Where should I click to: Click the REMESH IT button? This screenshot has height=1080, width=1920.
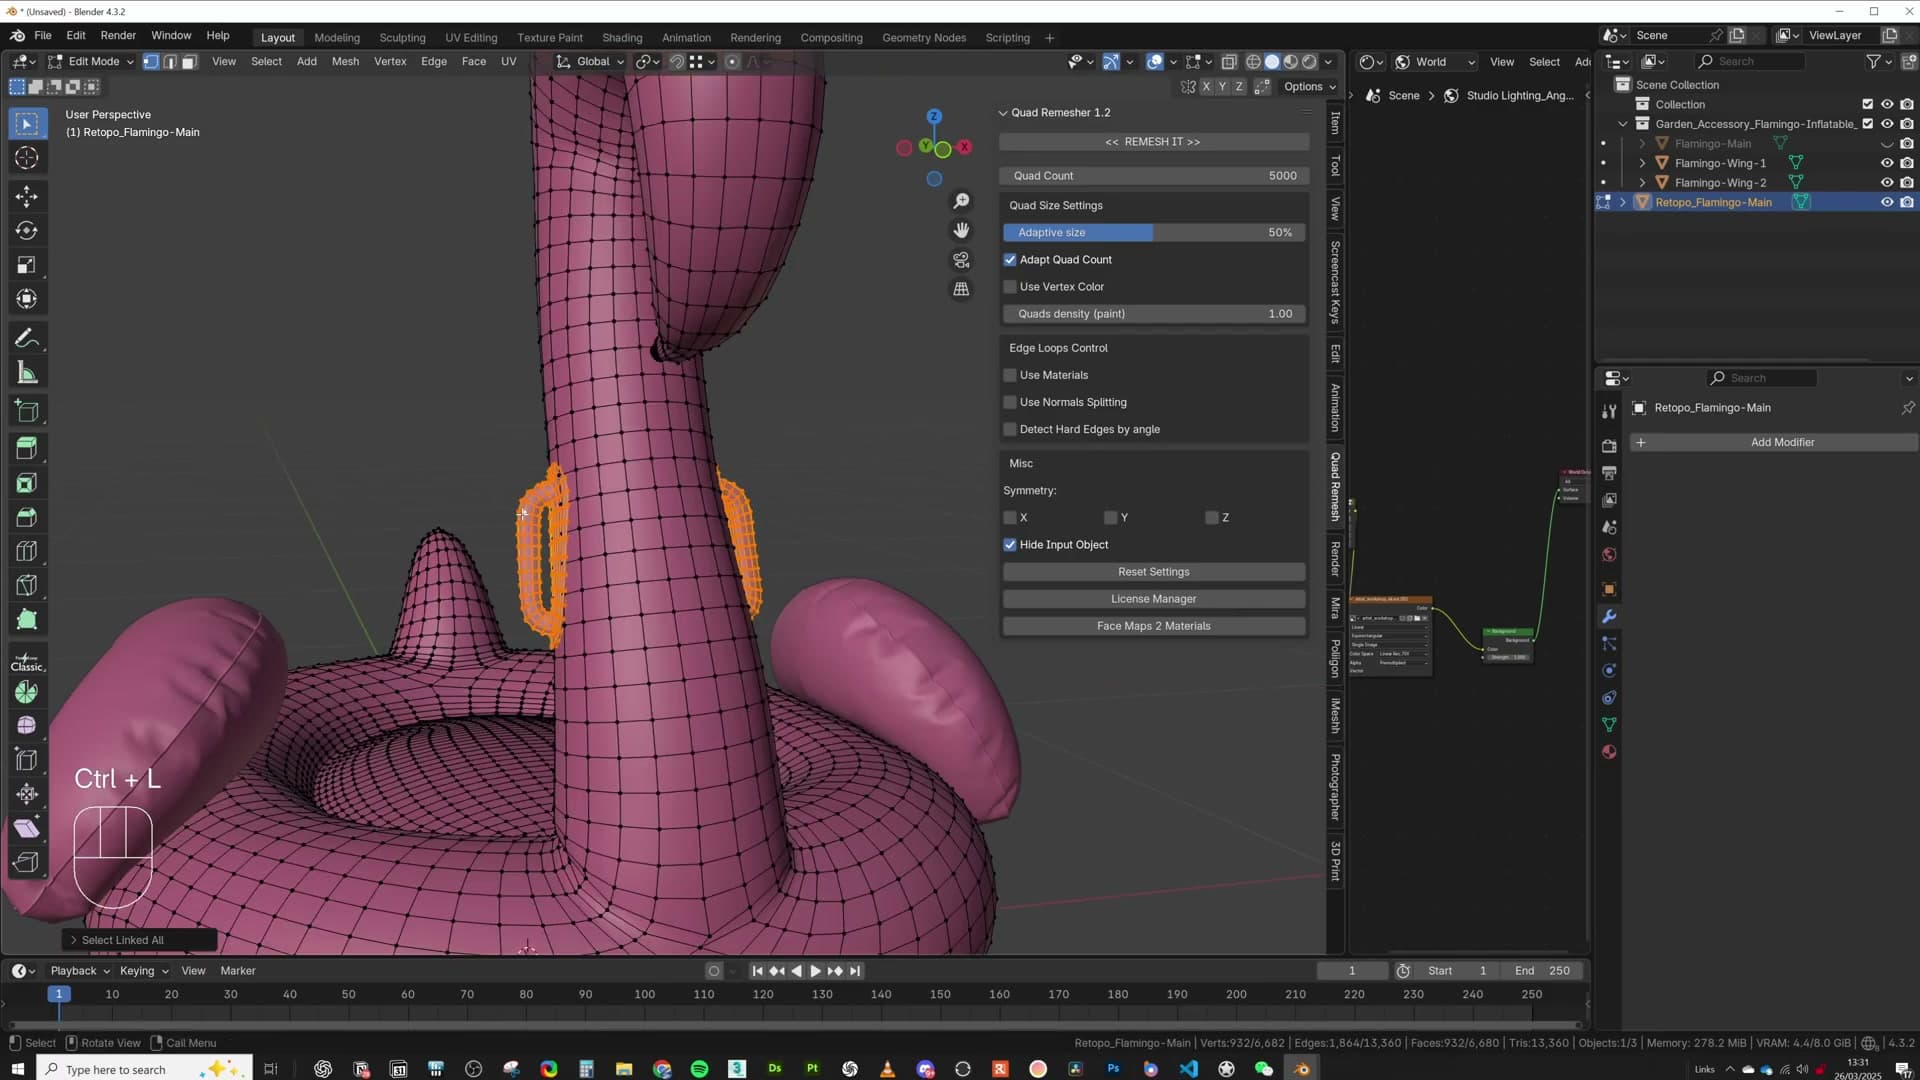pos(1153,142)
